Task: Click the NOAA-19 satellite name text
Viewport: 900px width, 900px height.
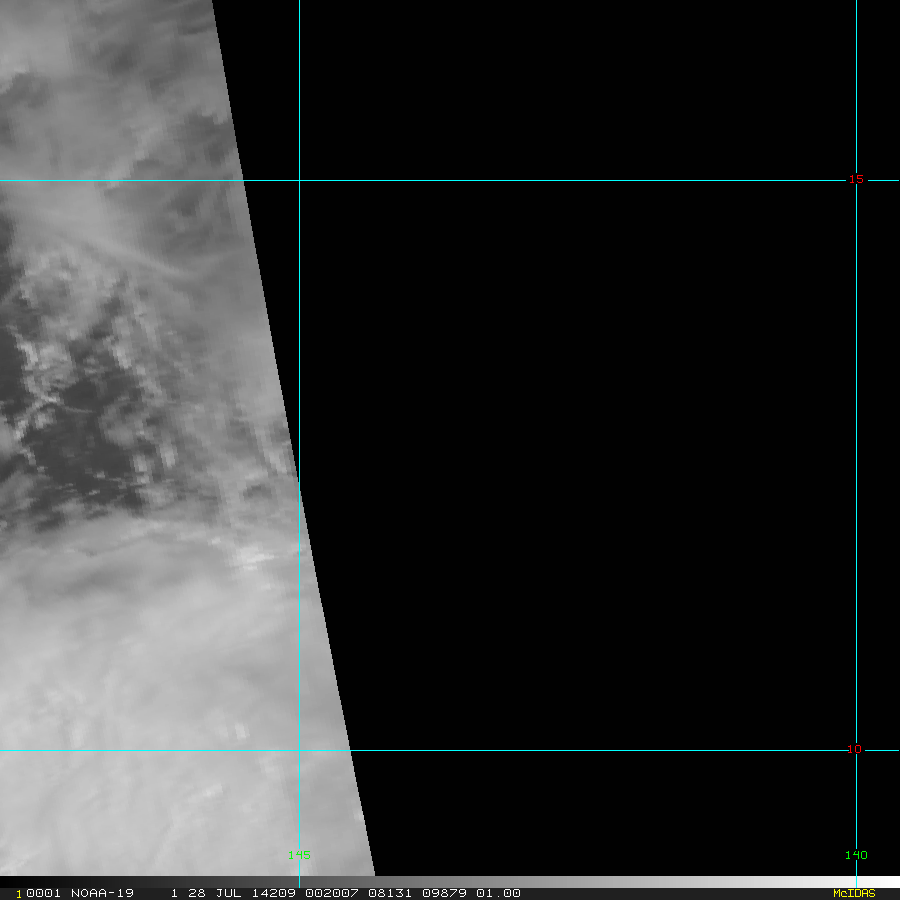Action: [x=101, y=893]
